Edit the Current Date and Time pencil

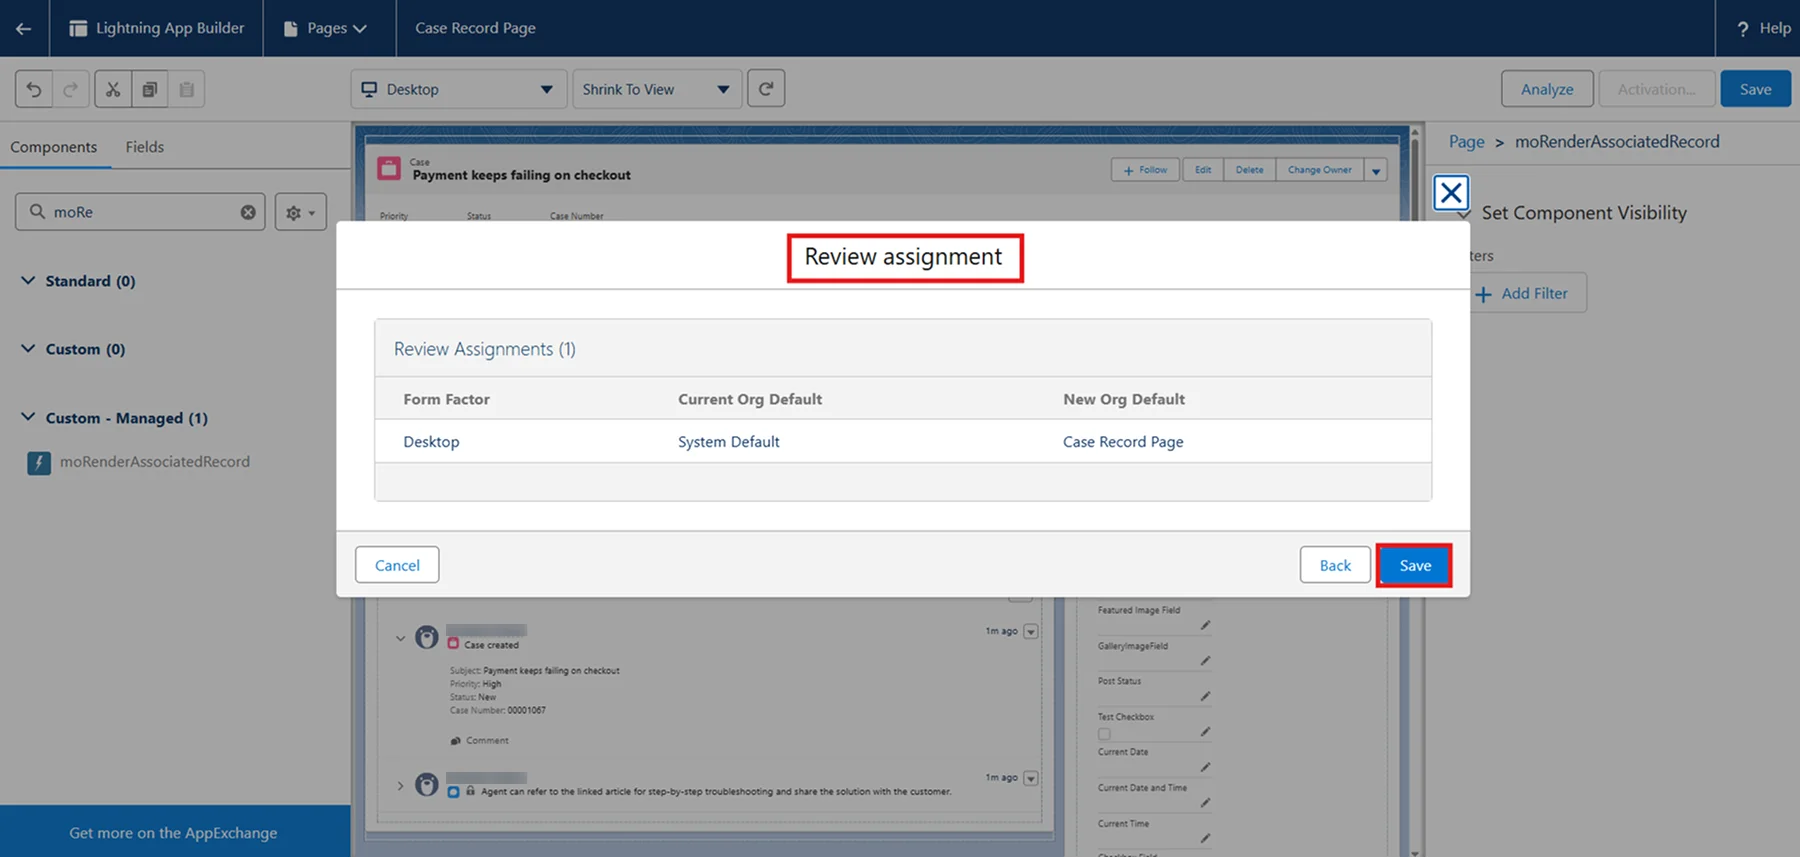point(1205,803)
